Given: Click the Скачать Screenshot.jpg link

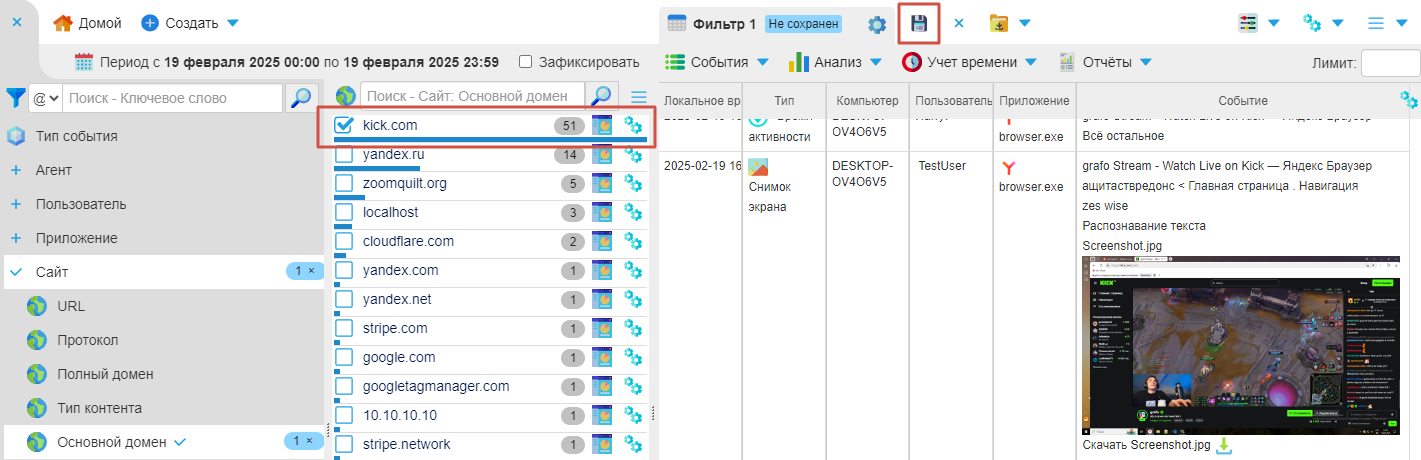Looking at the screenshot, I should click(1146, 445).
